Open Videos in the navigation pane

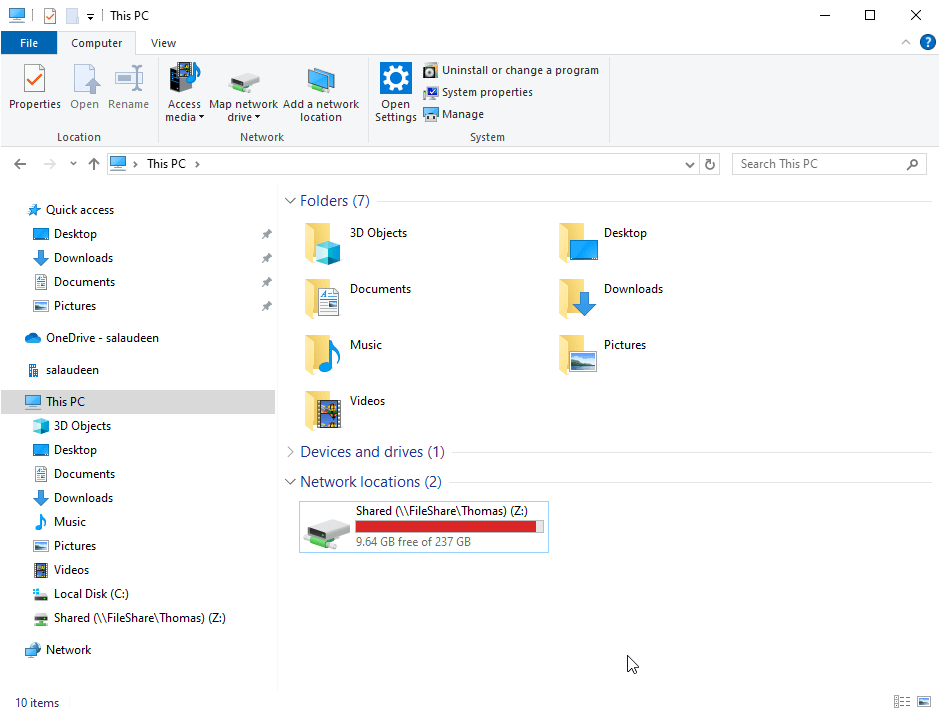(71, 570)
